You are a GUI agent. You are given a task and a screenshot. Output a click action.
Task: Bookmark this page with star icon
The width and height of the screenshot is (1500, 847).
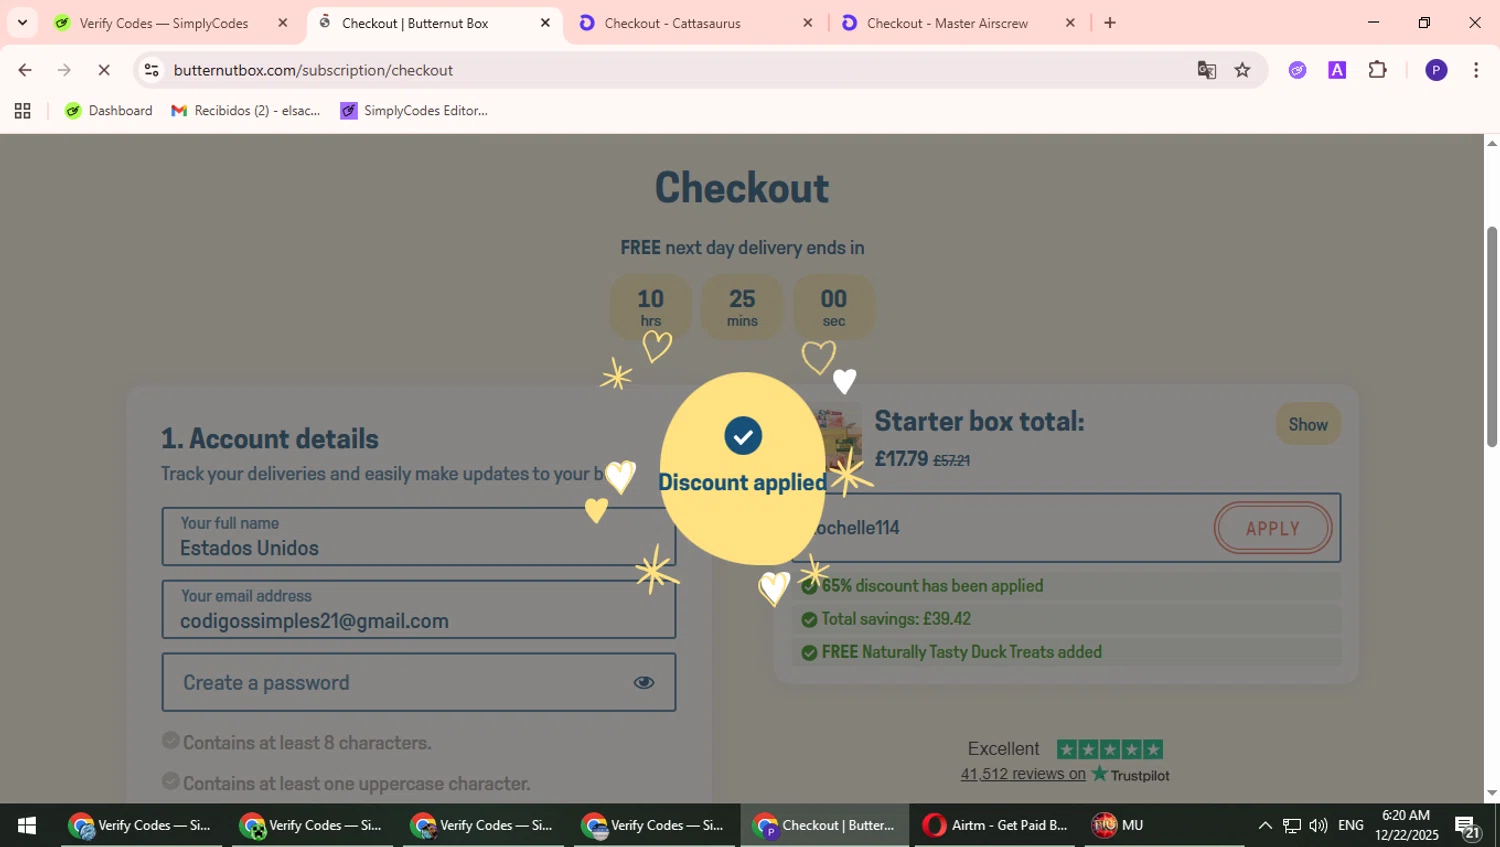tap(1242, 70)
